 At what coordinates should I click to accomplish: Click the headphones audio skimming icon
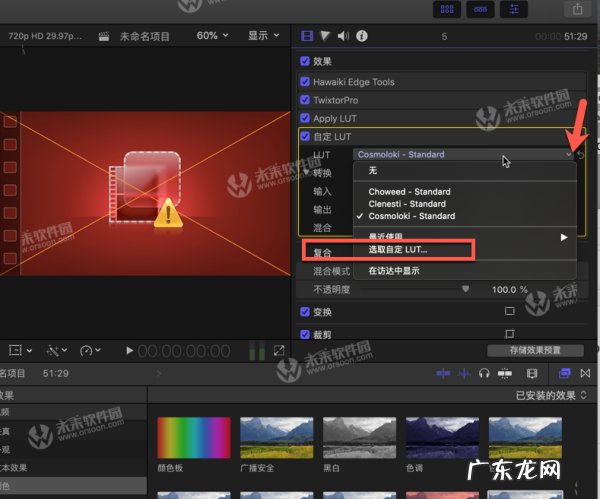(483, 373)
